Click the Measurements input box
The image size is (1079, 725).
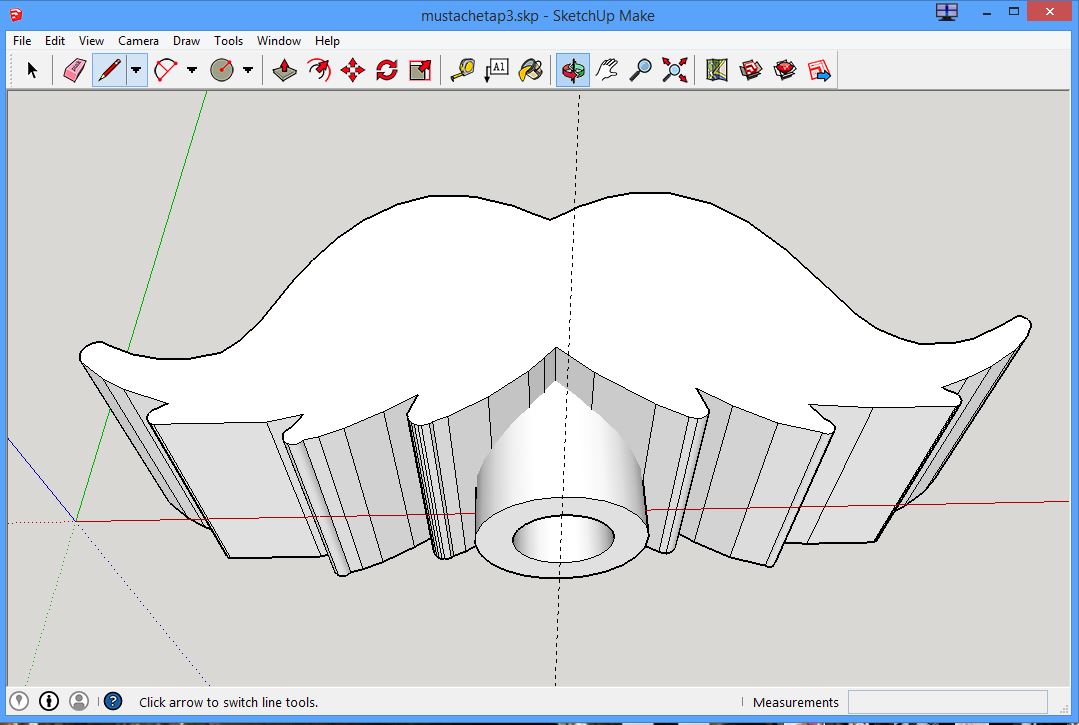pyautogui.click(x=947, y=702)
